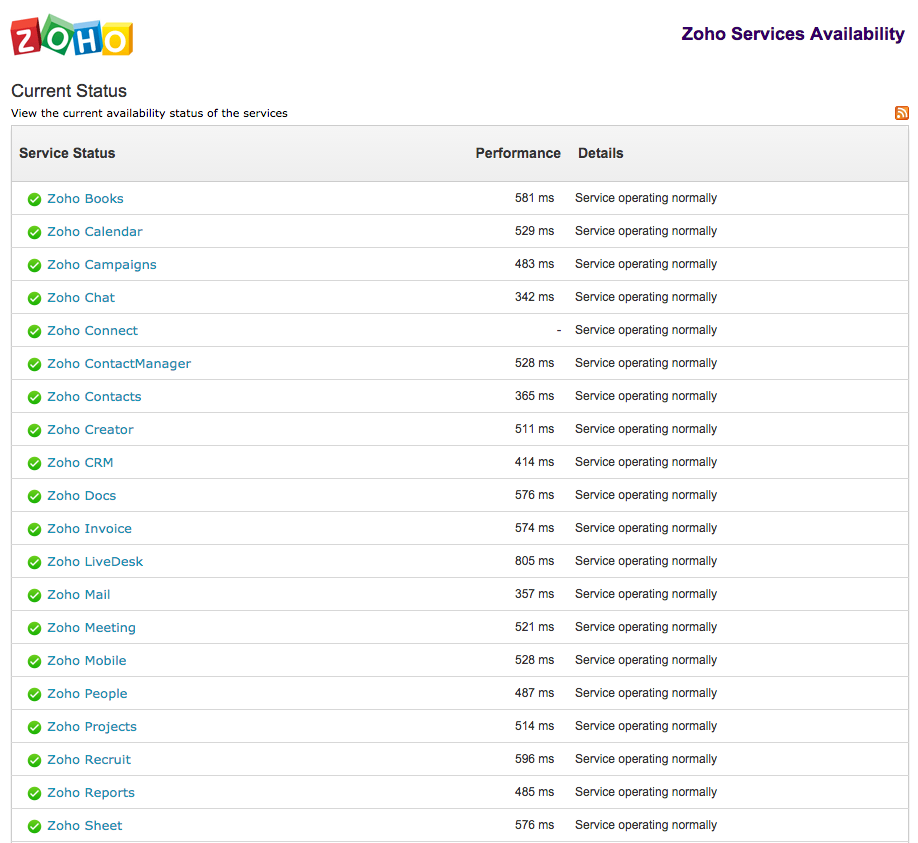This screenshot has height=843, width=918.
Task: Click the Details column header
Action: click(x=601, y=153)
